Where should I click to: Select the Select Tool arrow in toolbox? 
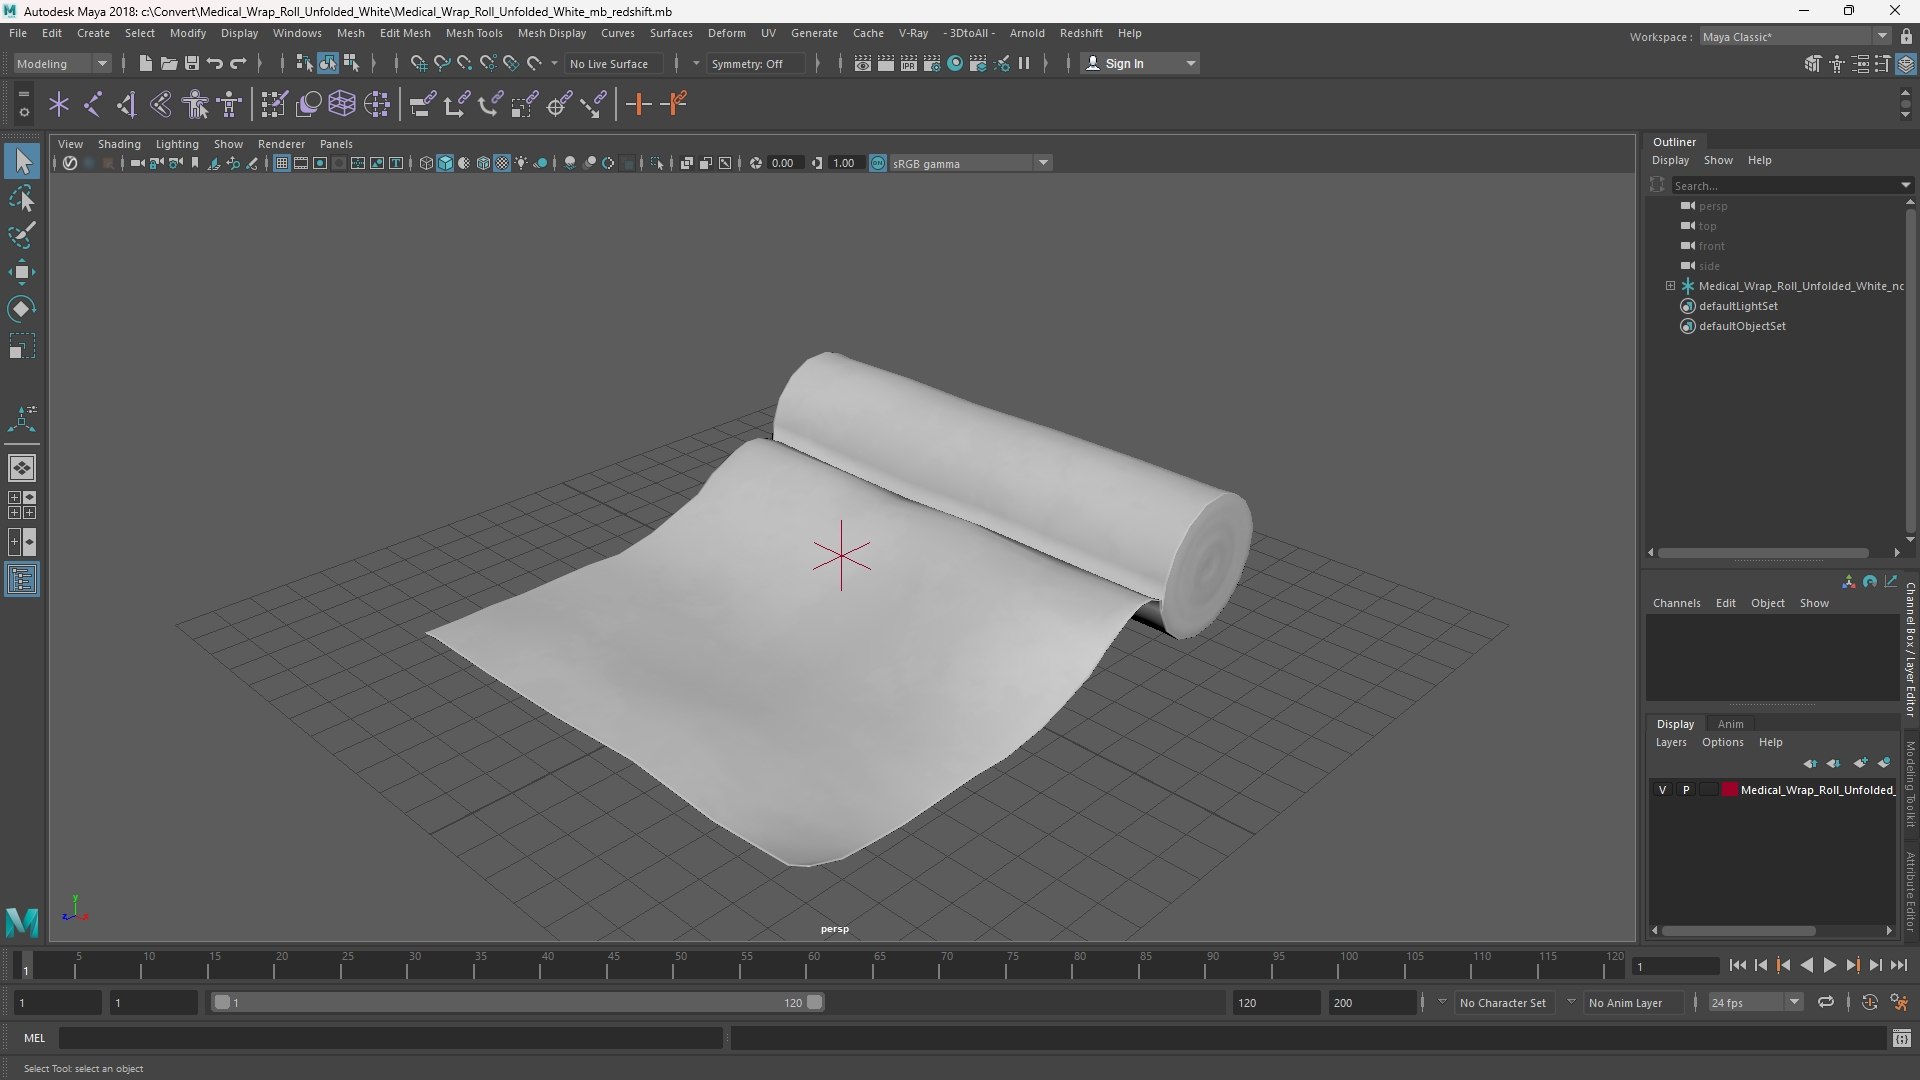(x=22, y=161)
